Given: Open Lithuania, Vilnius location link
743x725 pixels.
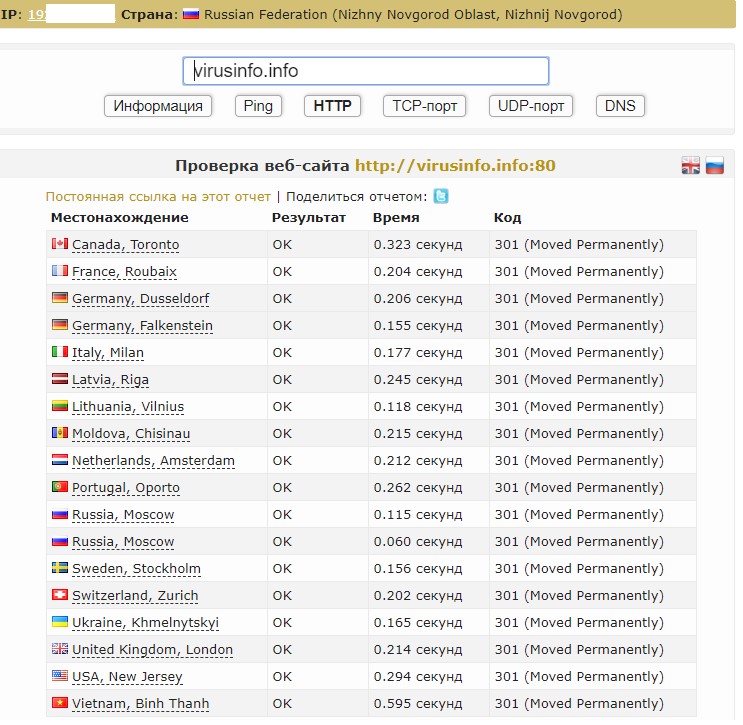Looking at the screenshot, I should pyautogui.click(x=128, y=407).
